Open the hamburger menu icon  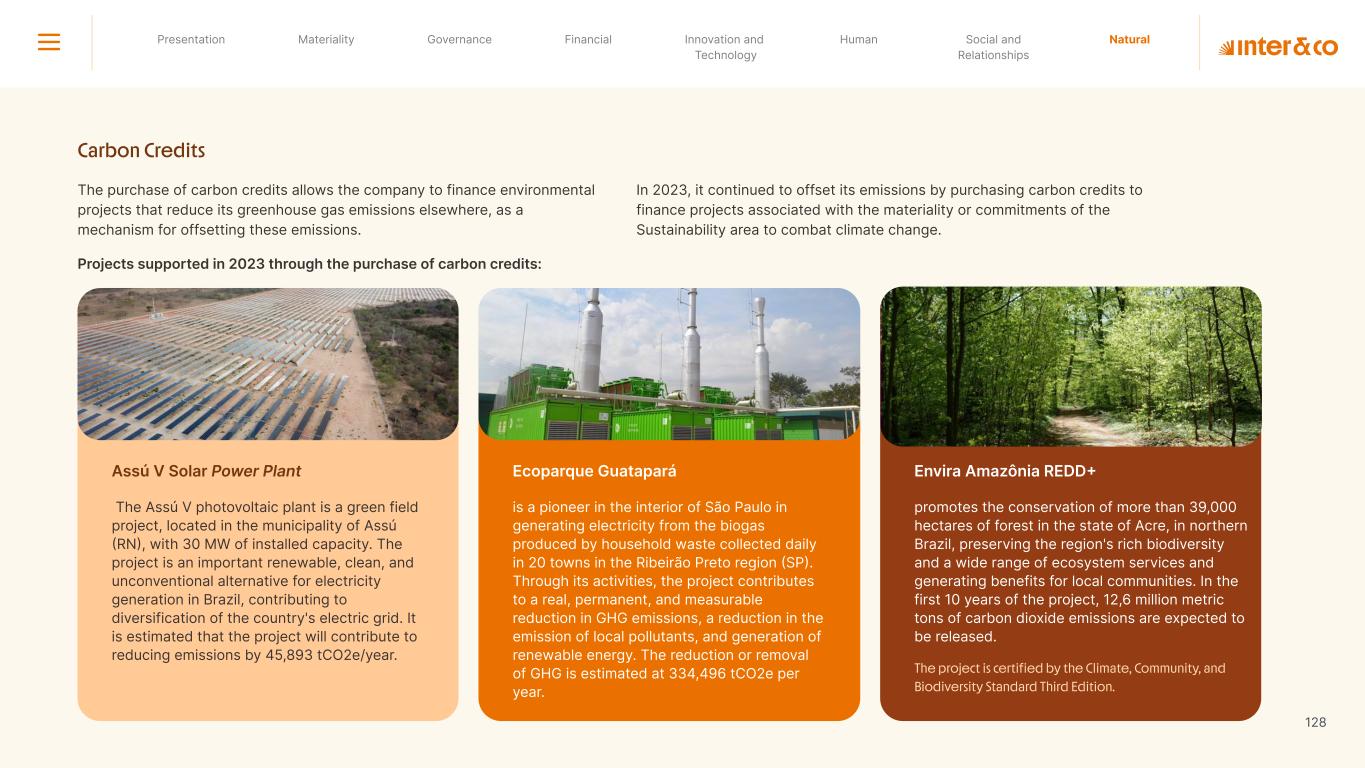pos(49,42)
